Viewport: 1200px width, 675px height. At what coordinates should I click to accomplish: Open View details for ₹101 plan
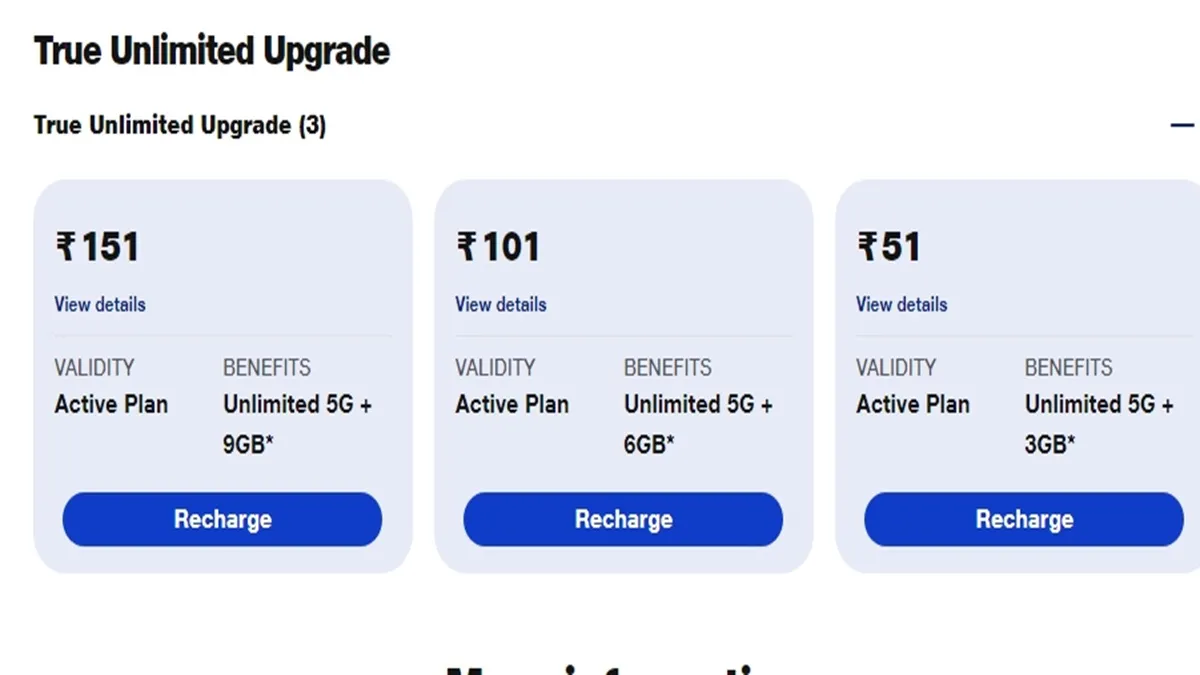coord(501,304)
